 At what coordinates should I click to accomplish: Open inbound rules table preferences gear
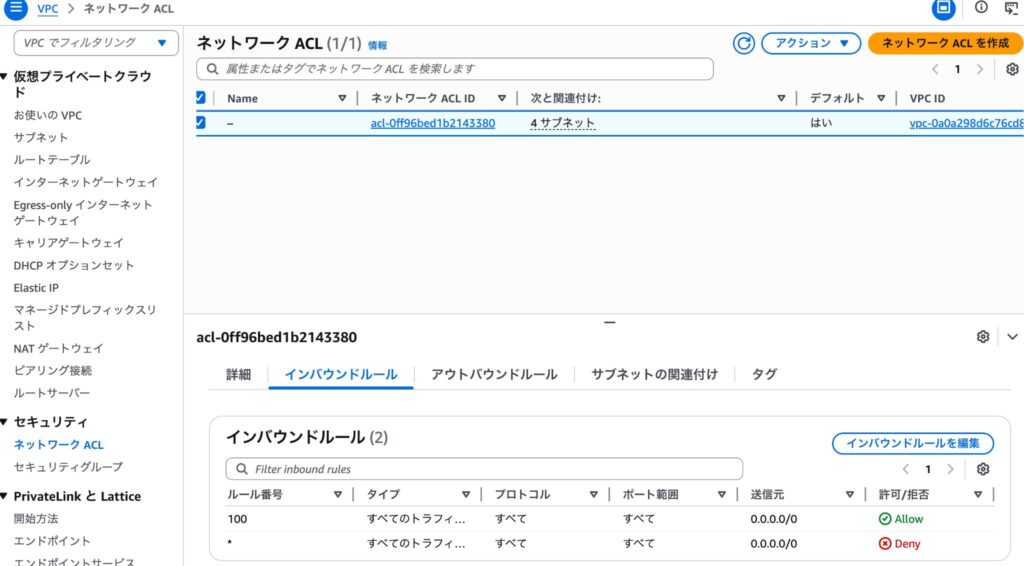click(x=983, y=469)
